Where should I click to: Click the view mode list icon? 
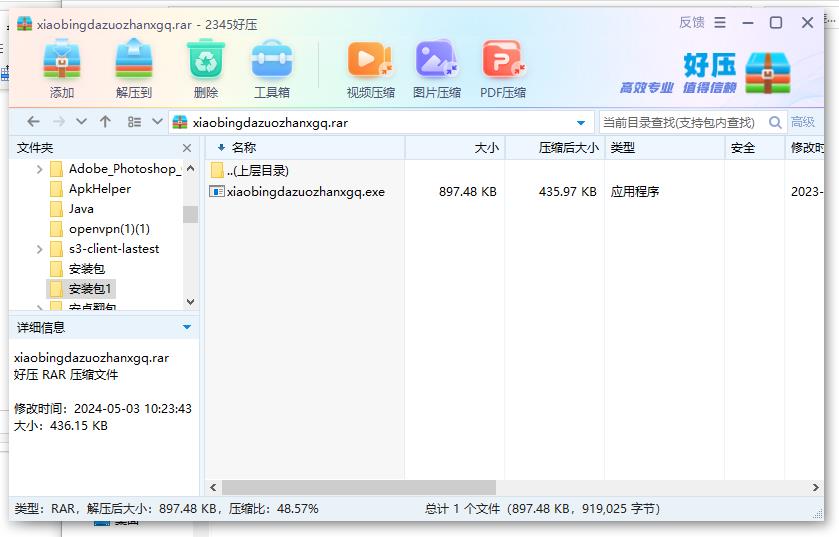(134, 122)
